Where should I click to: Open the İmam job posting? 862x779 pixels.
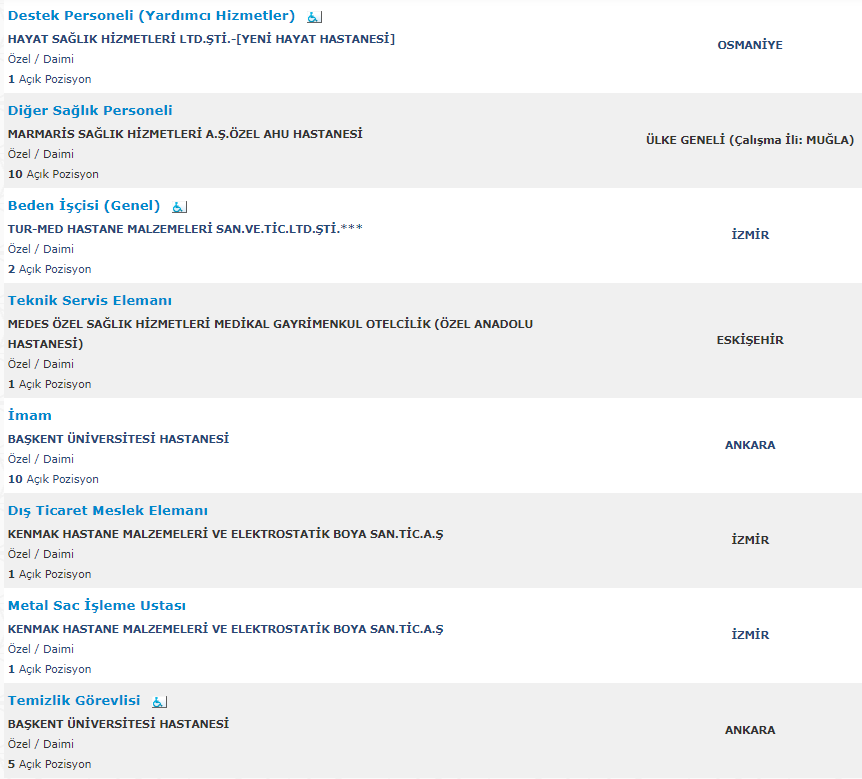(30, 416)
